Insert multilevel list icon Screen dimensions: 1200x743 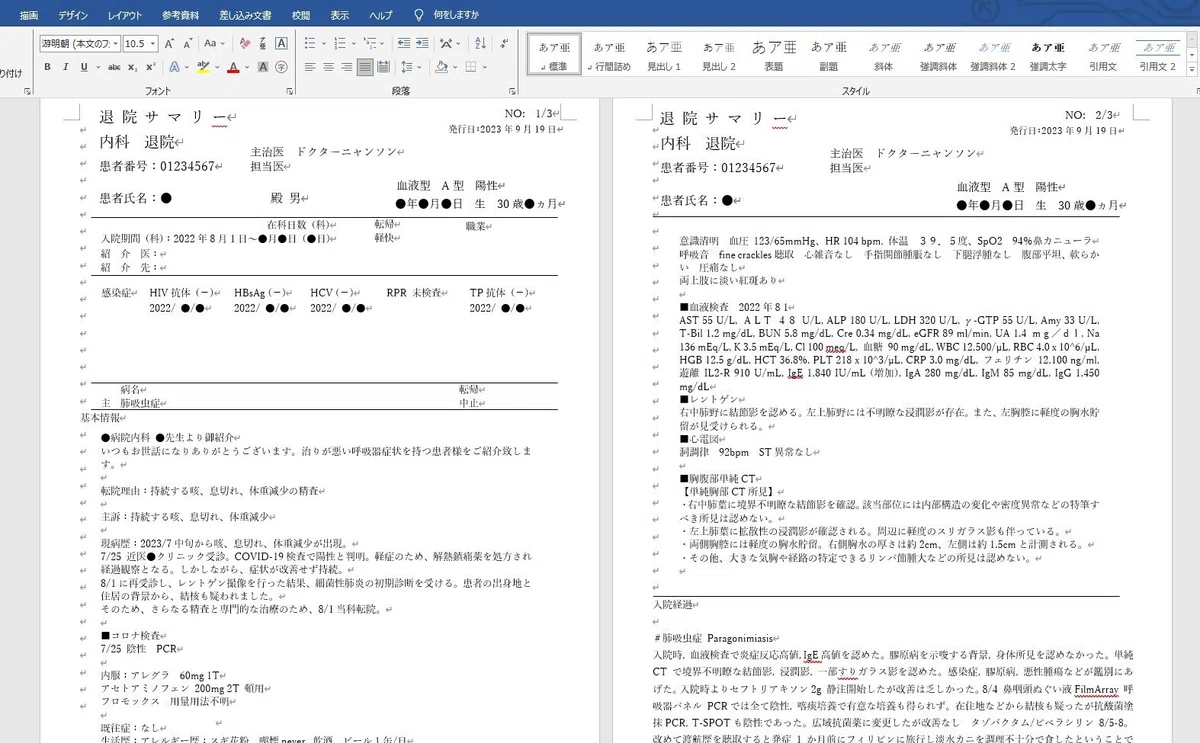pos(369,44)
